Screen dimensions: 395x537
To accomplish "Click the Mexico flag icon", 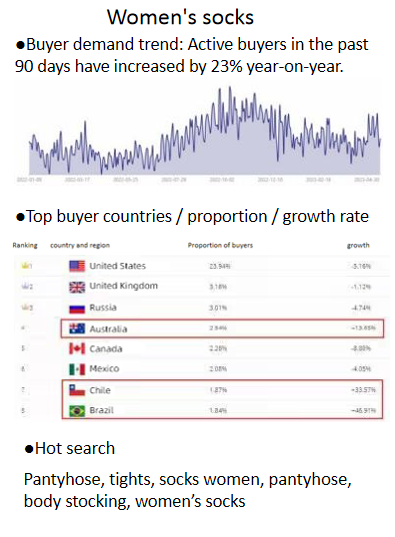I will click(x=77, y=369).
